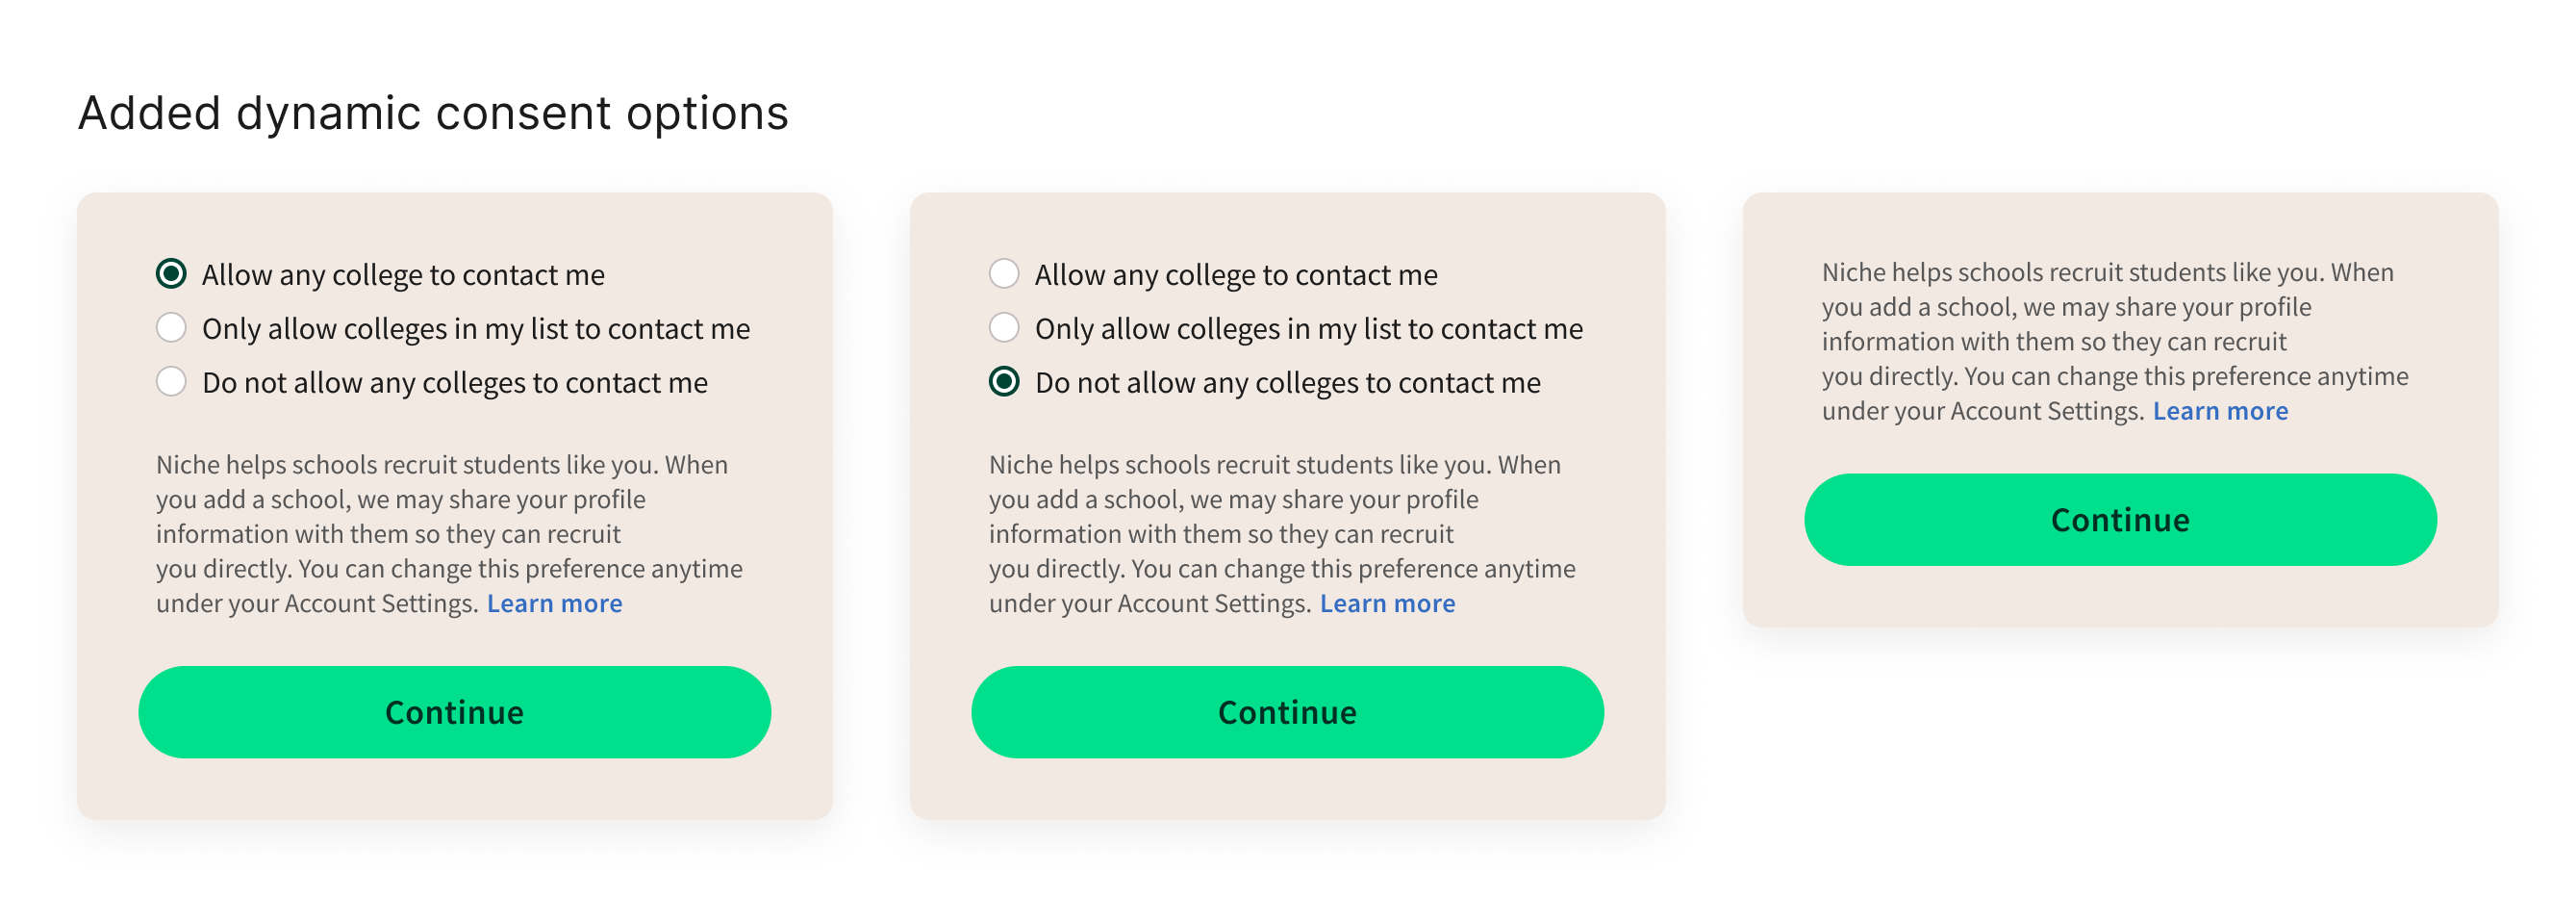Click Continue button in the middle card
This screenshot has width=2576, height=897.
pos(1287,712)
